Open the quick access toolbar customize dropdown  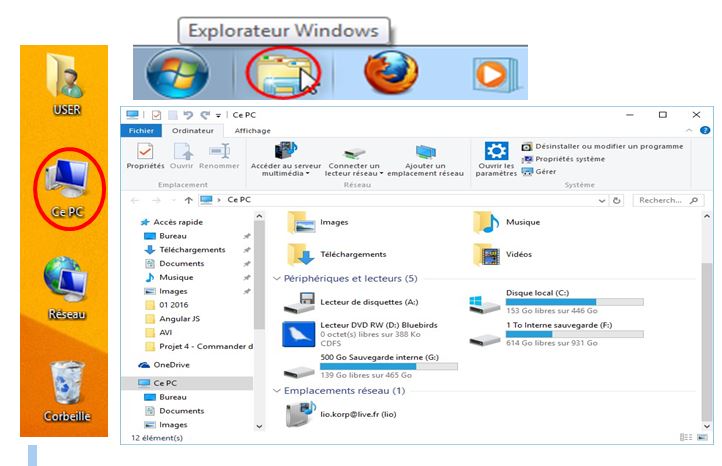coord(218,116)
